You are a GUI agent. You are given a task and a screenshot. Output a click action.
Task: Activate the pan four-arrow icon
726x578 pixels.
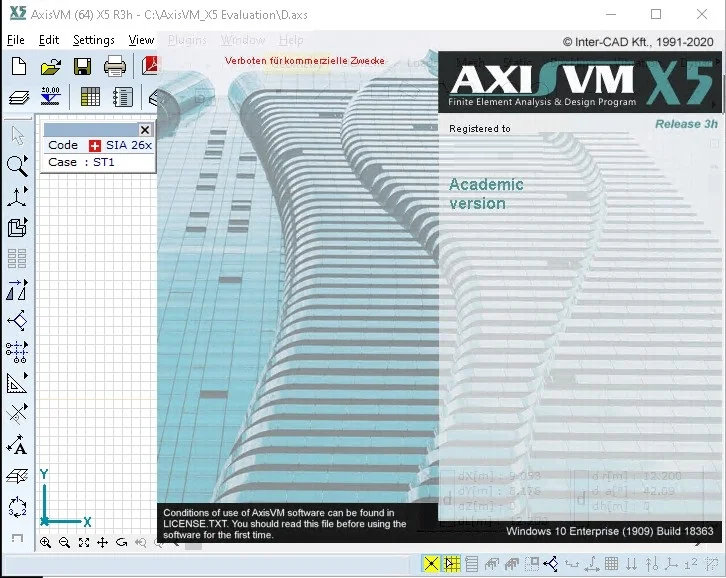[x=102, y=542]
